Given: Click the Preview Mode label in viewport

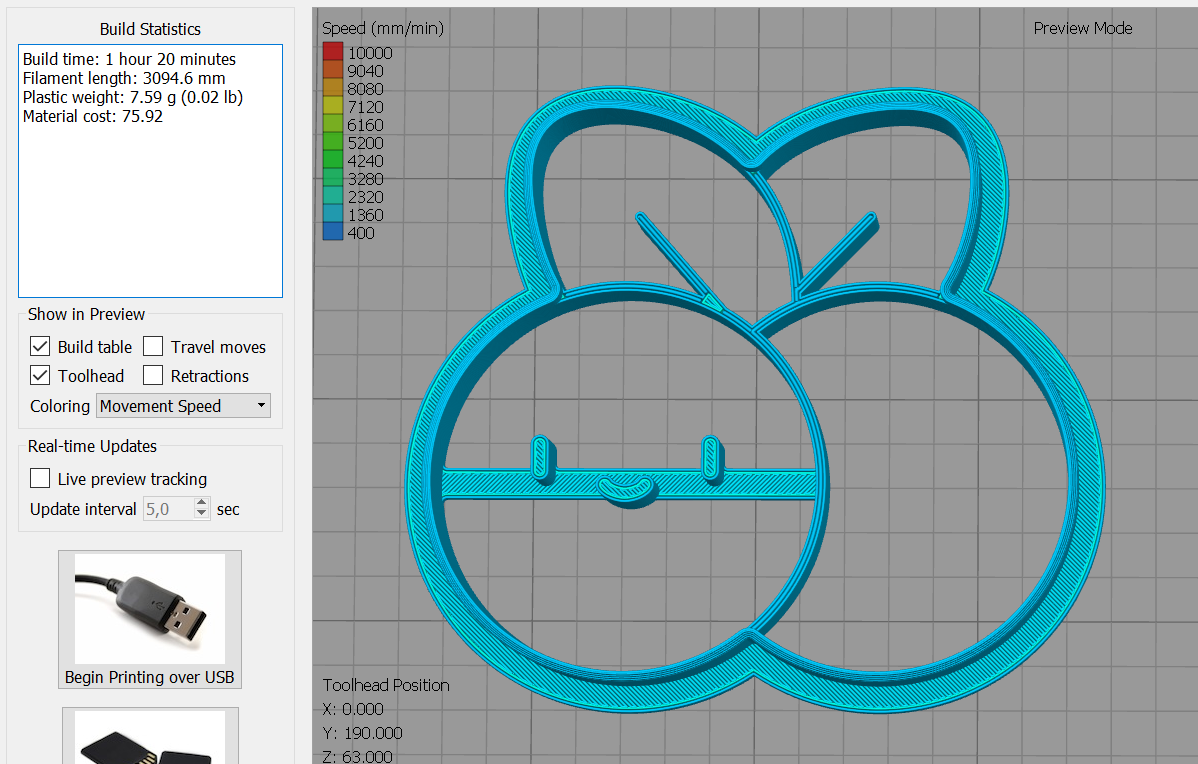Looking at the screenshot, I should (x=1082, y=28).
